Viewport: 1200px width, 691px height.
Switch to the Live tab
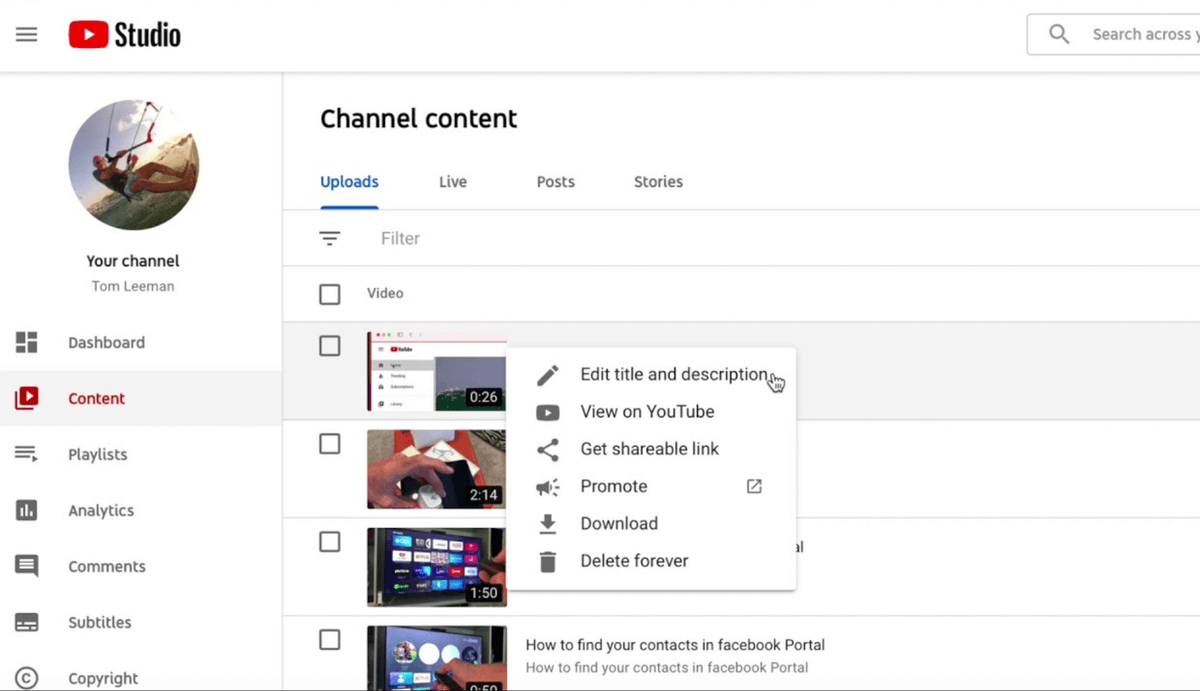click(452, 181)
